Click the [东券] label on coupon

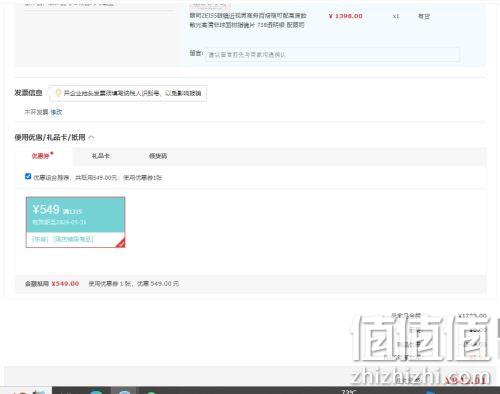coord(40,239)
